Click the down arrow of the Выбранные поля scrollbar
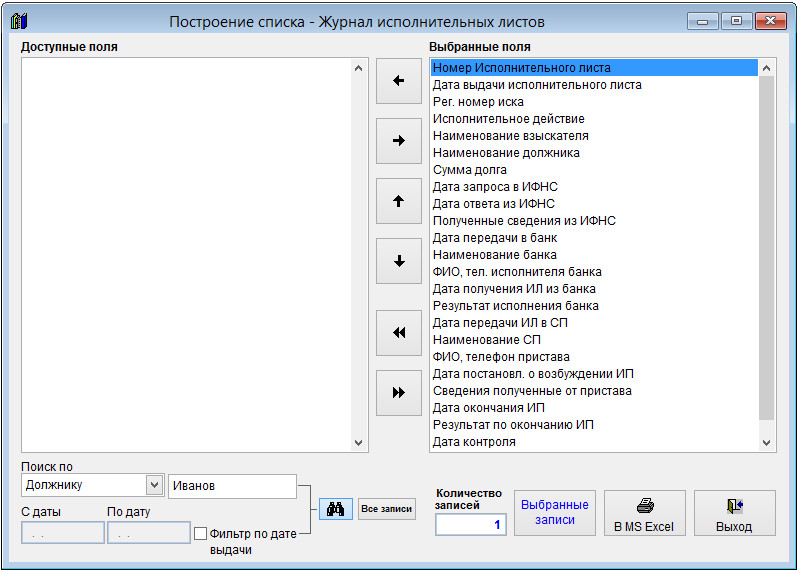The image size is (800, 570). point(766,442)
